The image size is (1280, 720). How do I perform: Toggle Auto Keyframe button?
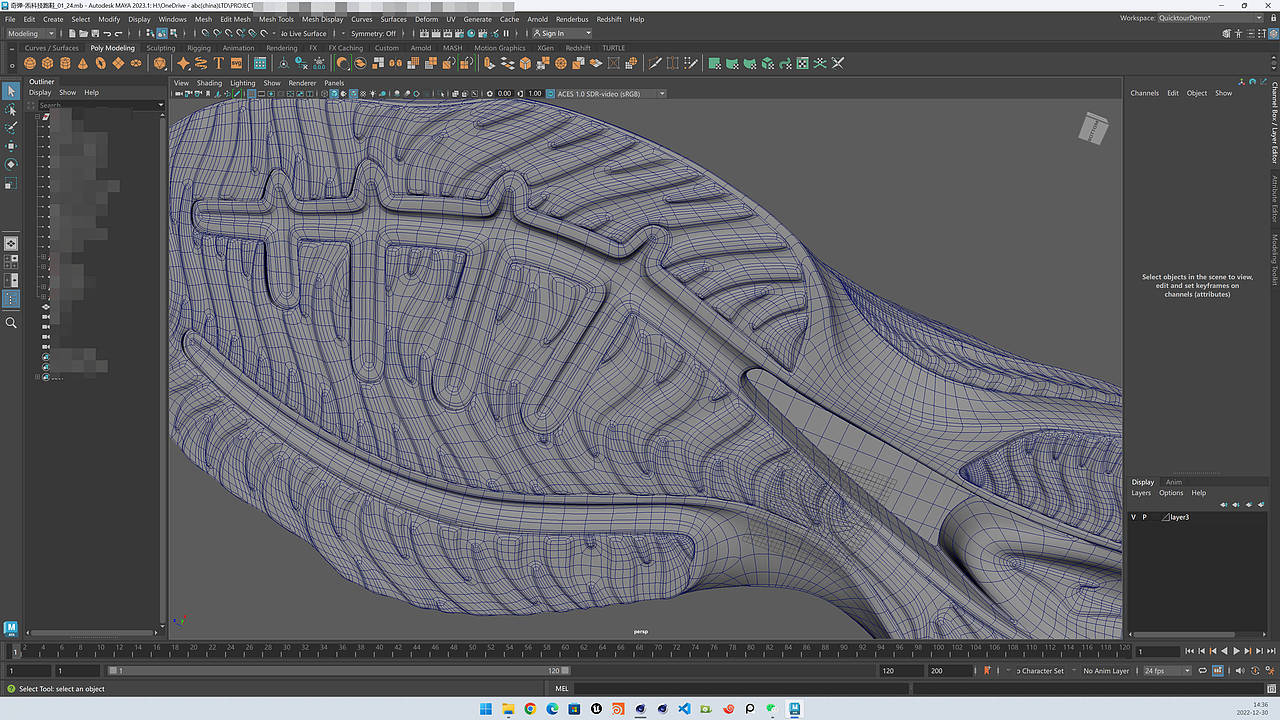(1255, 671)
